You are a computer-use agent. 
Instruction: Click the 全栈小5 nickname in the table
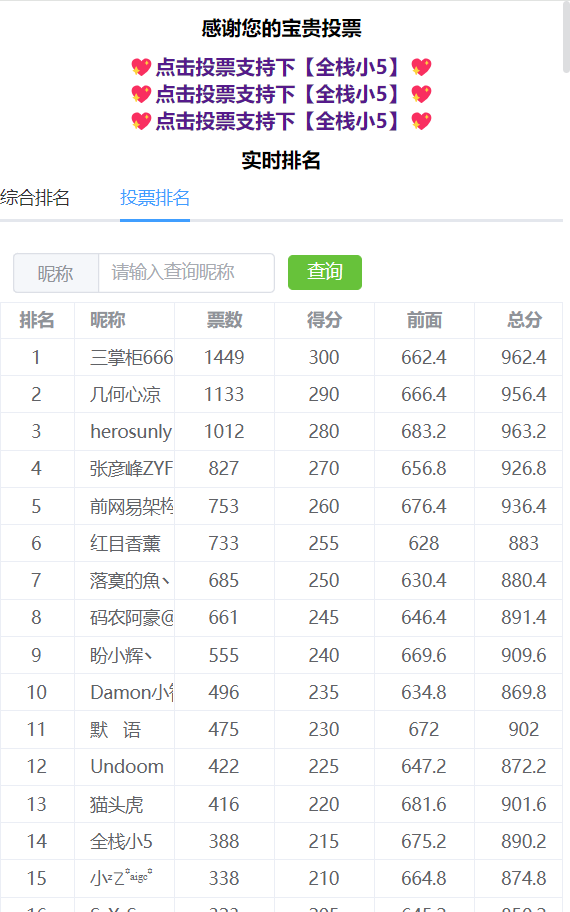click(x=121, y=841)
